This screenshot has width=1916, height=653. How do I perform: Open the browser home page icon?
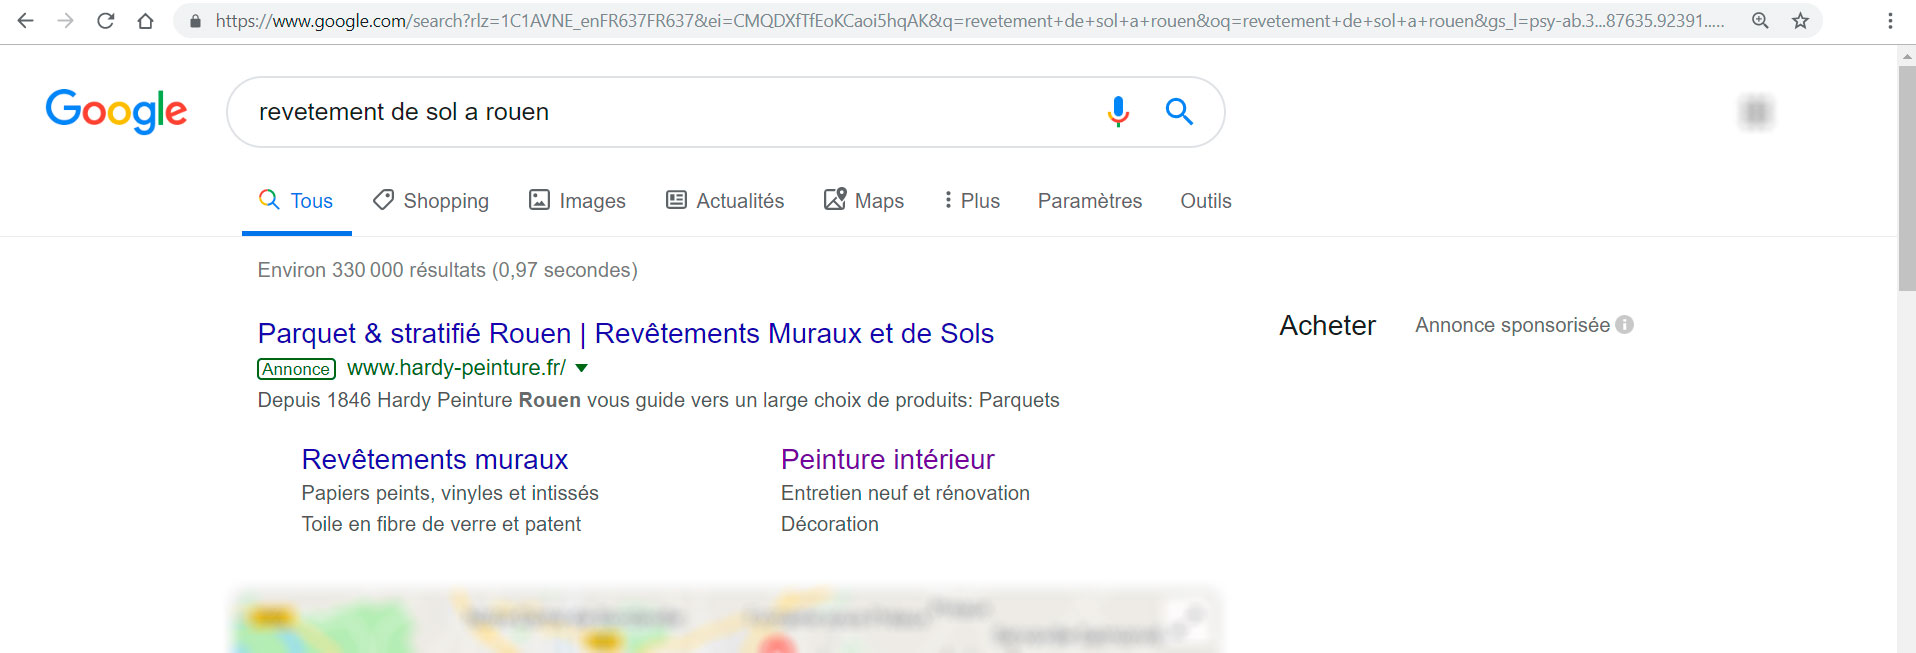(x=146, y=21)
